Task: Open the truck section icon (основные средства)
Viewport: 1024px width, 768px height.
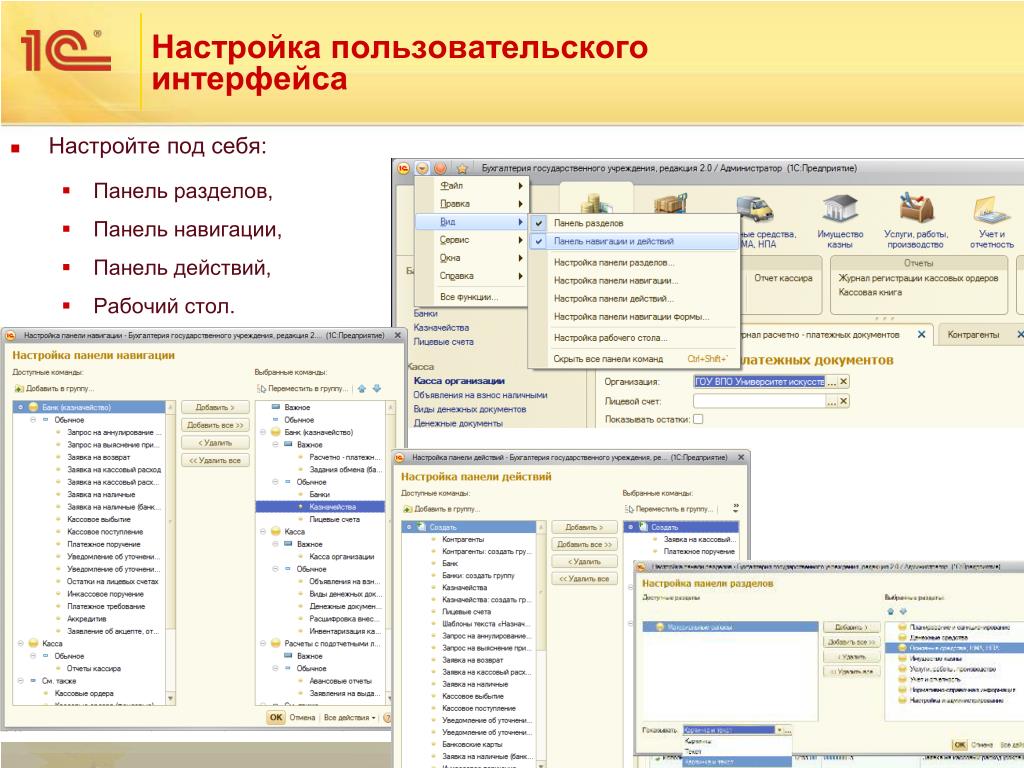Action: pyautogui.click(x=756, y=209)
